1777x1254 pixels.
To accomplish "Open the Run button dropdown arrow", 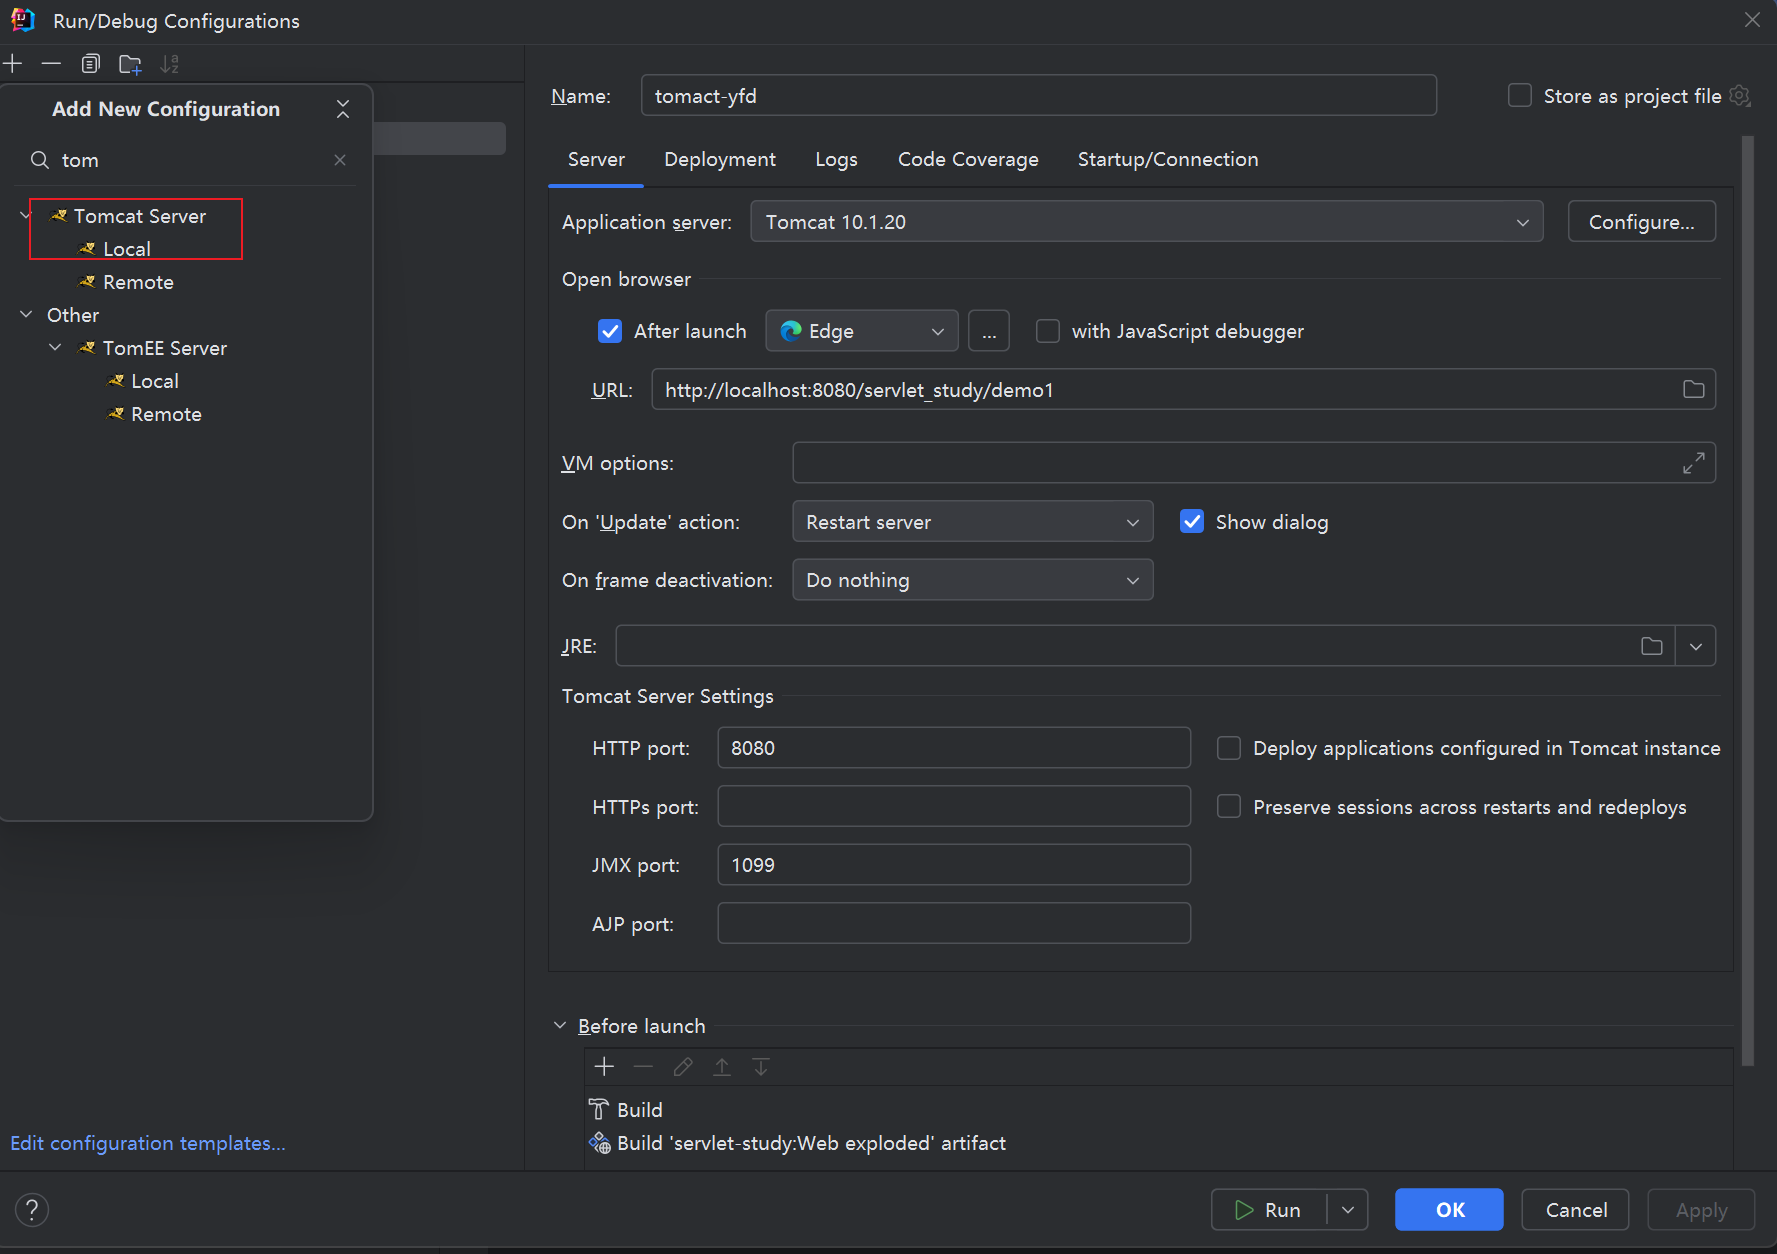I will coord(1348,1210).
